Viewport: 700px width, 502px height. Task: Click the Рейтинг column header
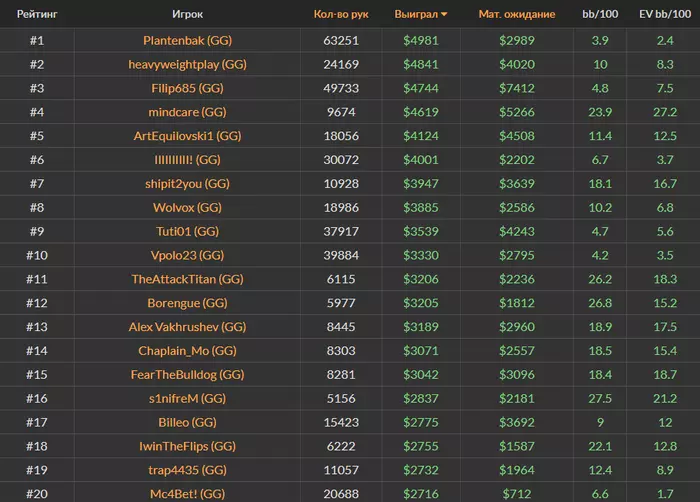[x=37, y=15]
